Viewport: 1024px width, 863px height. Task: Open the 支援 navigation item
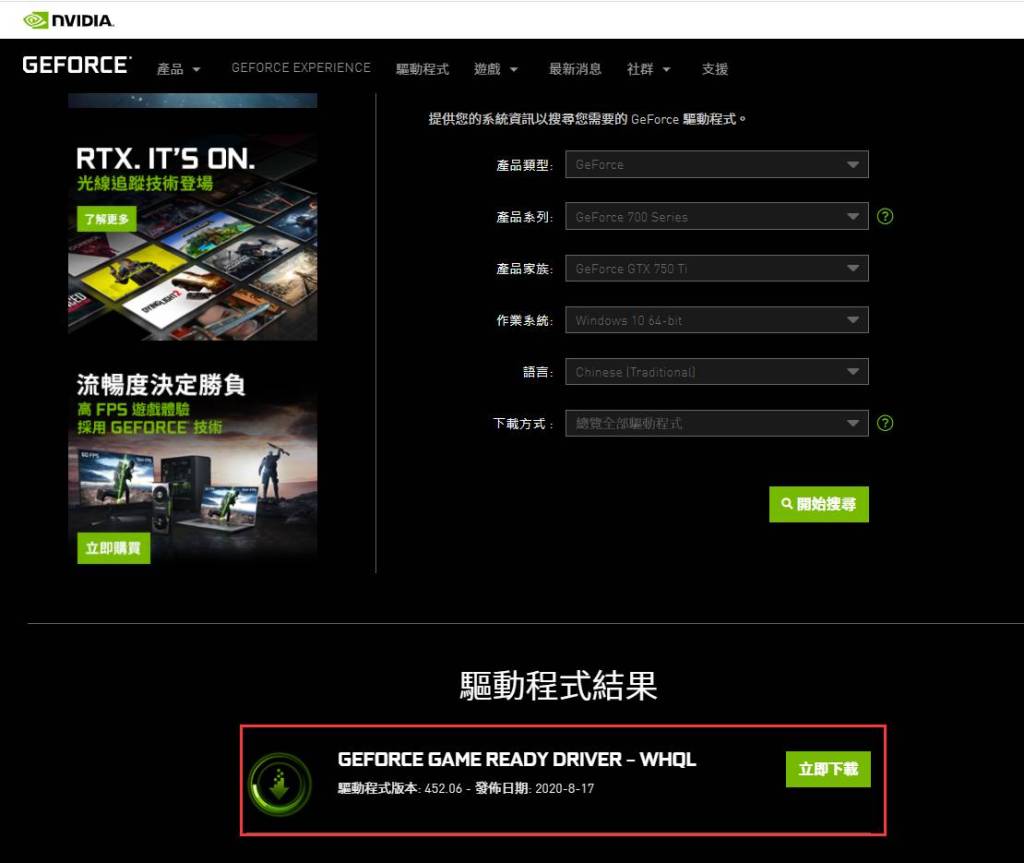(714, 69)
